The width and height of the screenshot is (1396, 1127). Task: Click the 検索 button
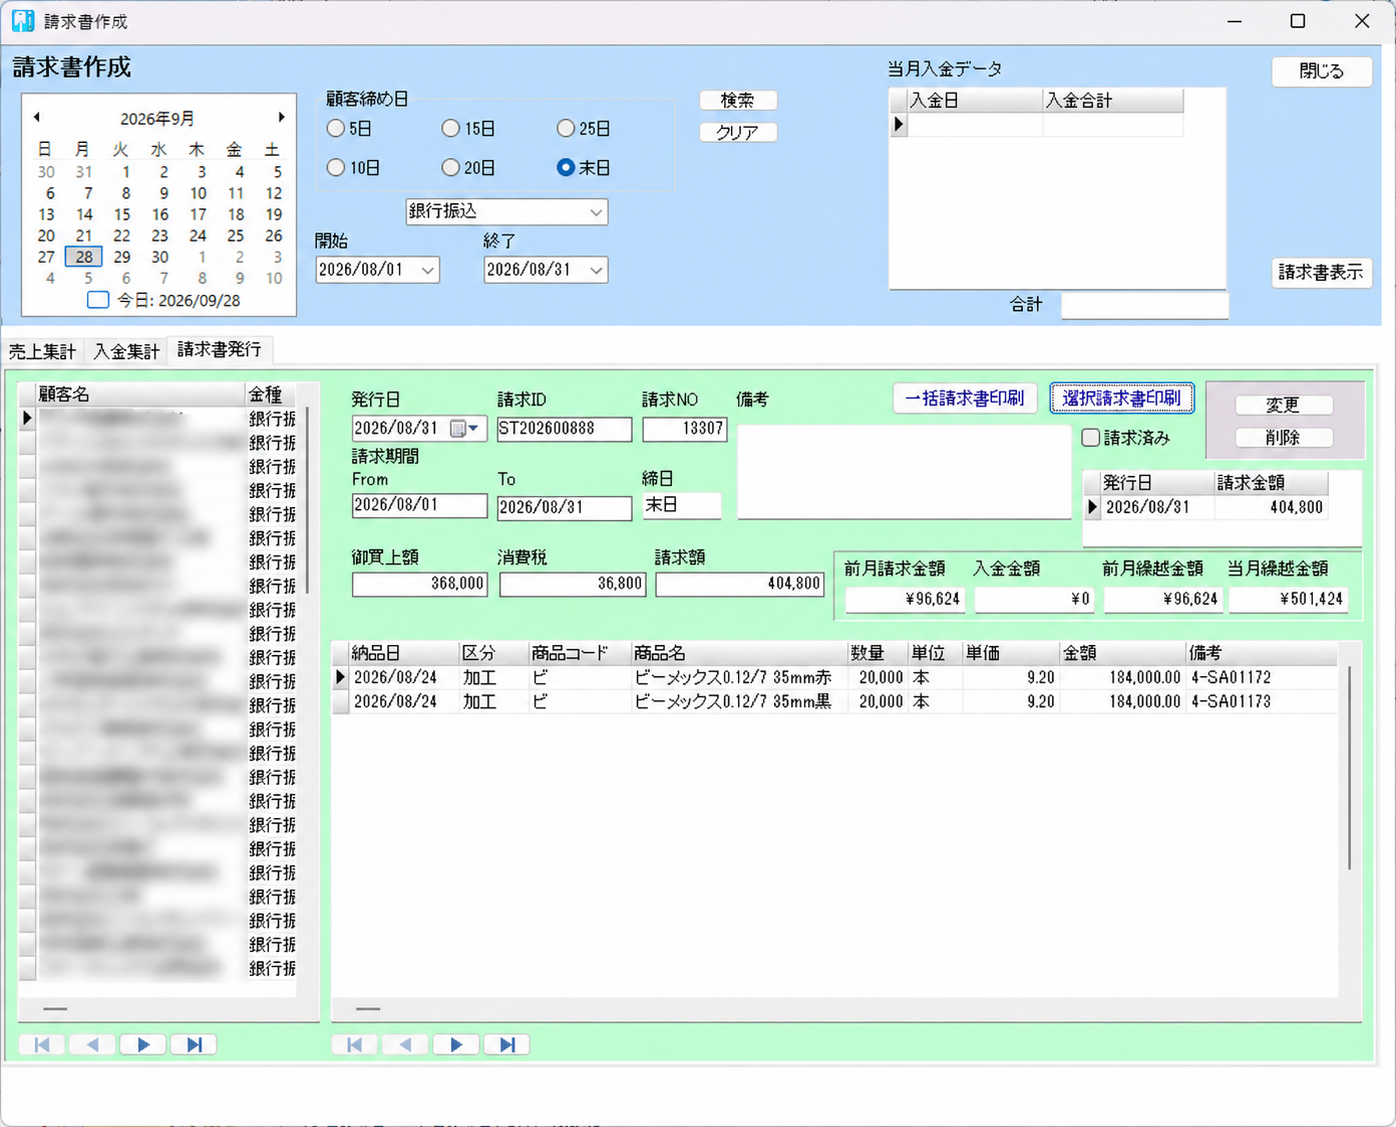coord(738,100)
